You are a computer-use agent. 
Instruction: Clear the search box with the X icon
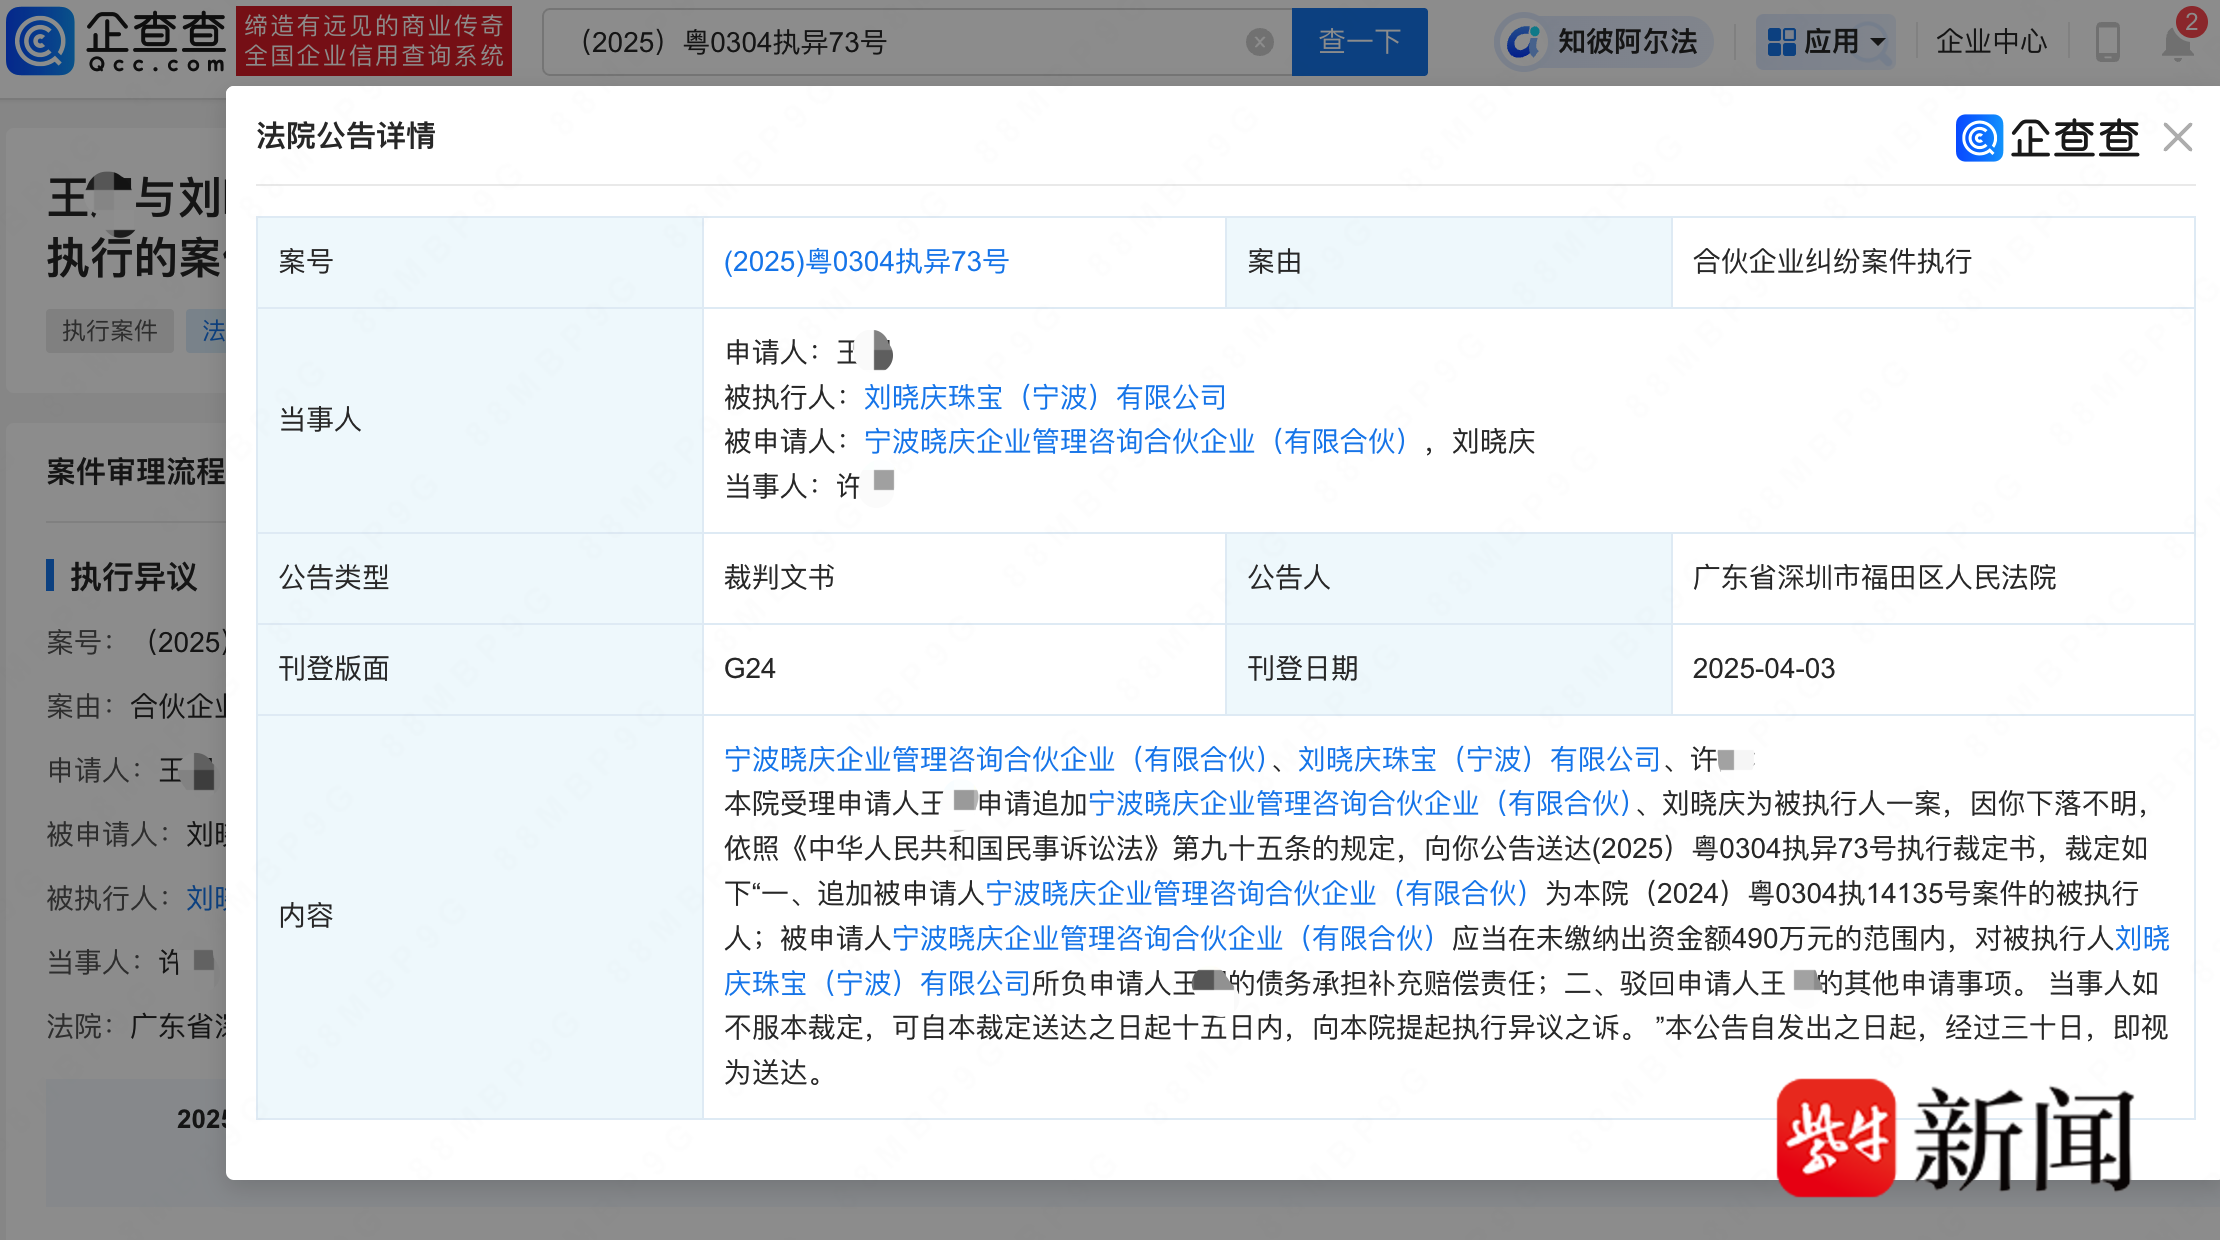pyautogui.click(x=1259, y=42)
